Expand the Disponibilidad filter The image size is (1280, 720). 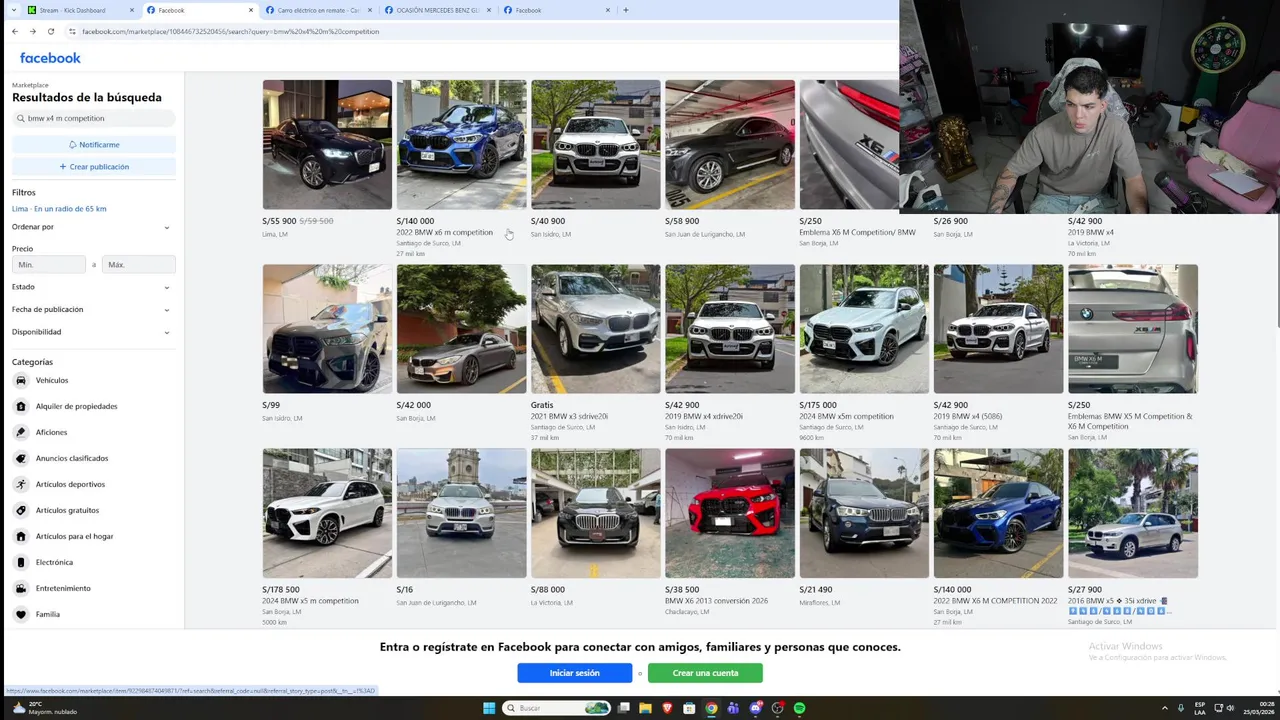point(91,332)
